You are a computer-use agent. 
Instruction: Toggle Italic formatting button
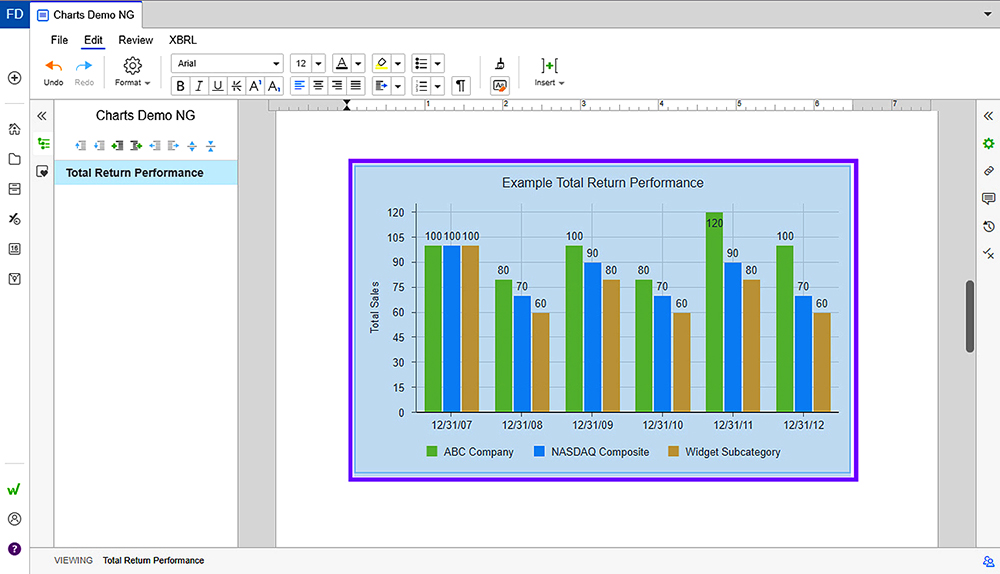[199, 86]
